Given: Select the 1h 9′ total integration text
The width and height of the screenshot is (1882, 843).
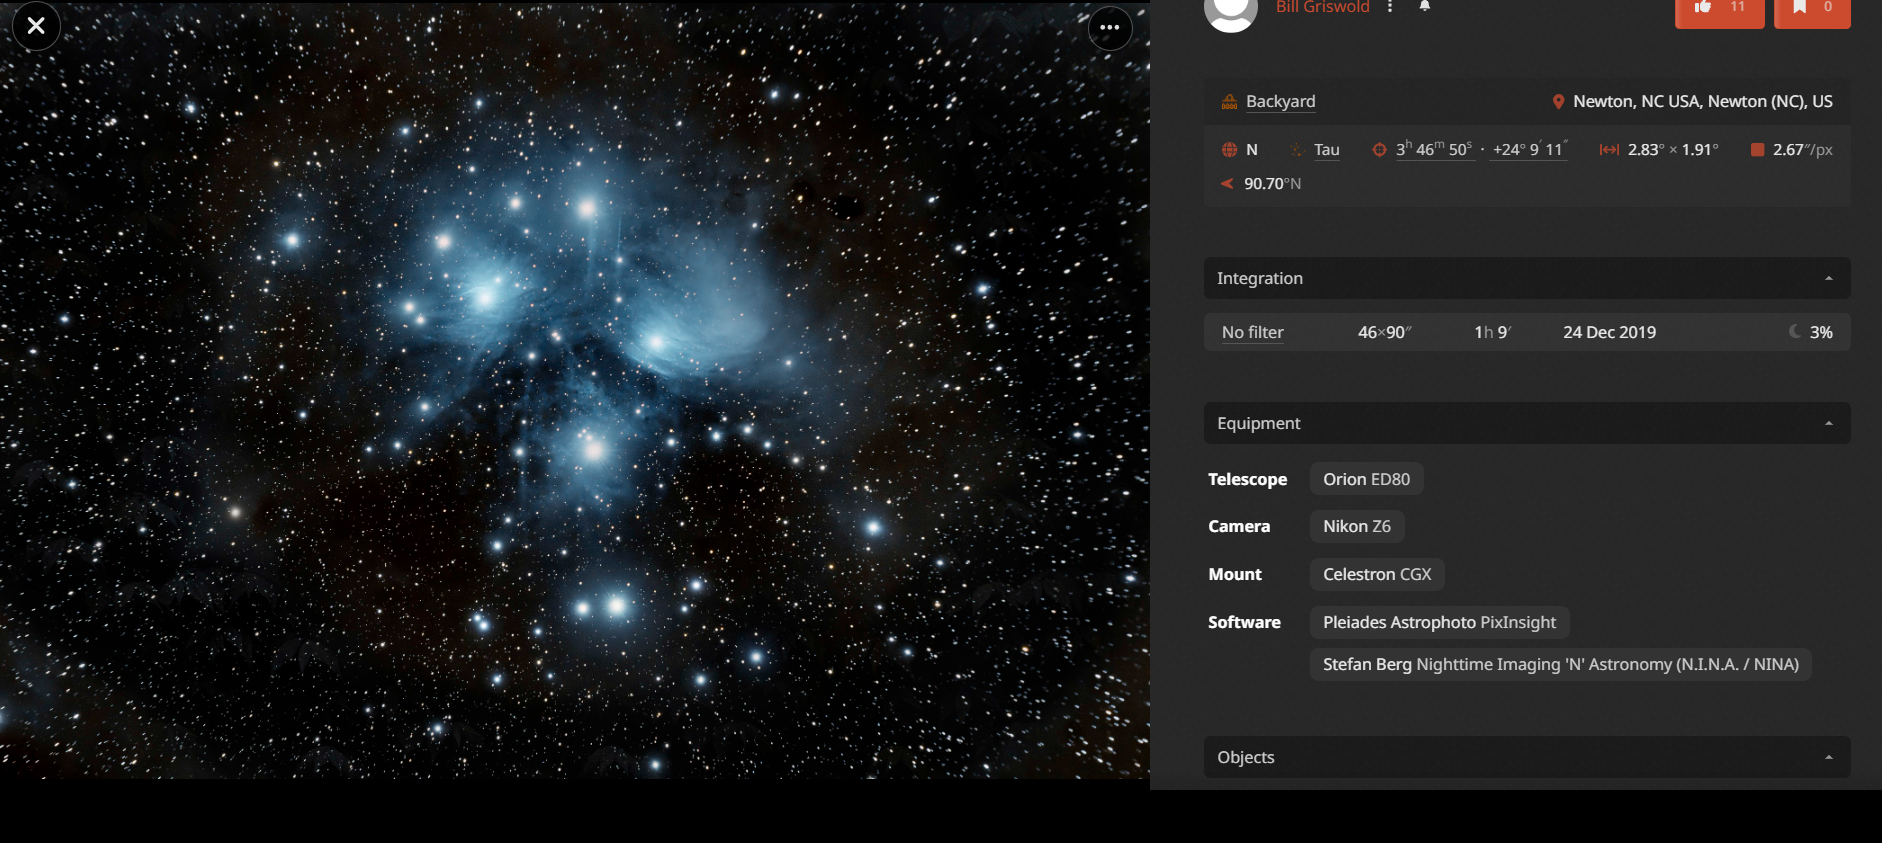Looking at the screenshot, I should (1492, 332).
